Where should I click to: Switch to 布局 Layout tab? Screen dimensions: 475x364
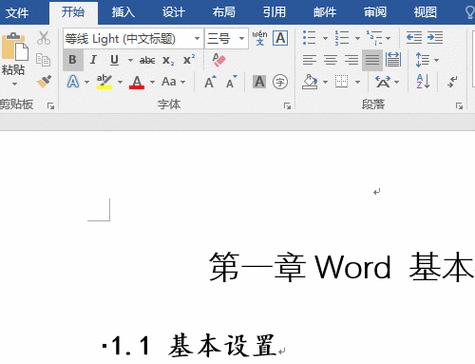[224, 12]
